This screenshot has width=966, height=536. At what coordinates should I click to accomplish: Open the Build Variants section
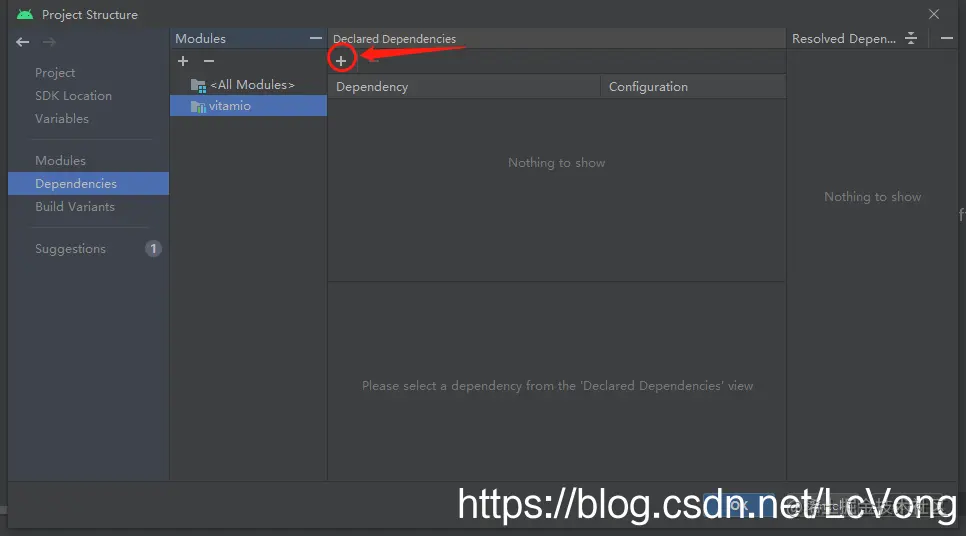click(x=75, y=206)
